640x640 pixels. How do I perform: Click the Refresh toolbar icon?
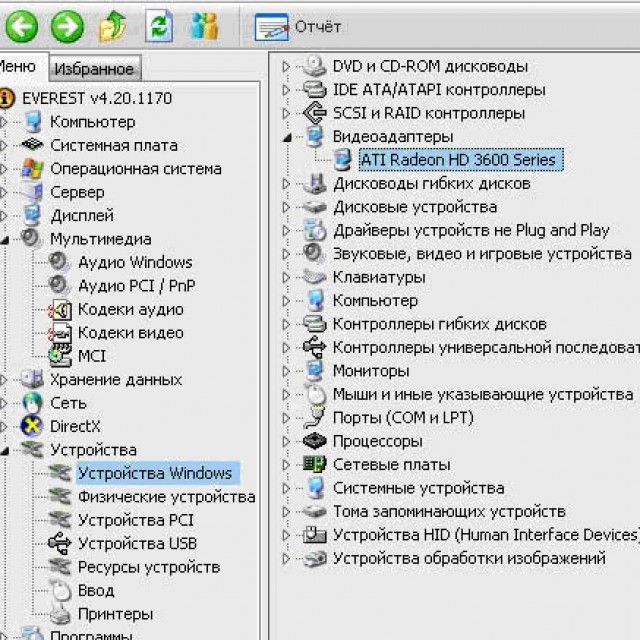(159, 27)
